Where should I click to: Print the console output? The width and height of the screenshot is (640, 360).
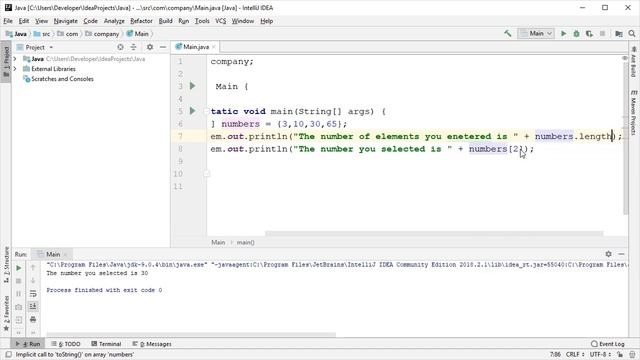33,319
